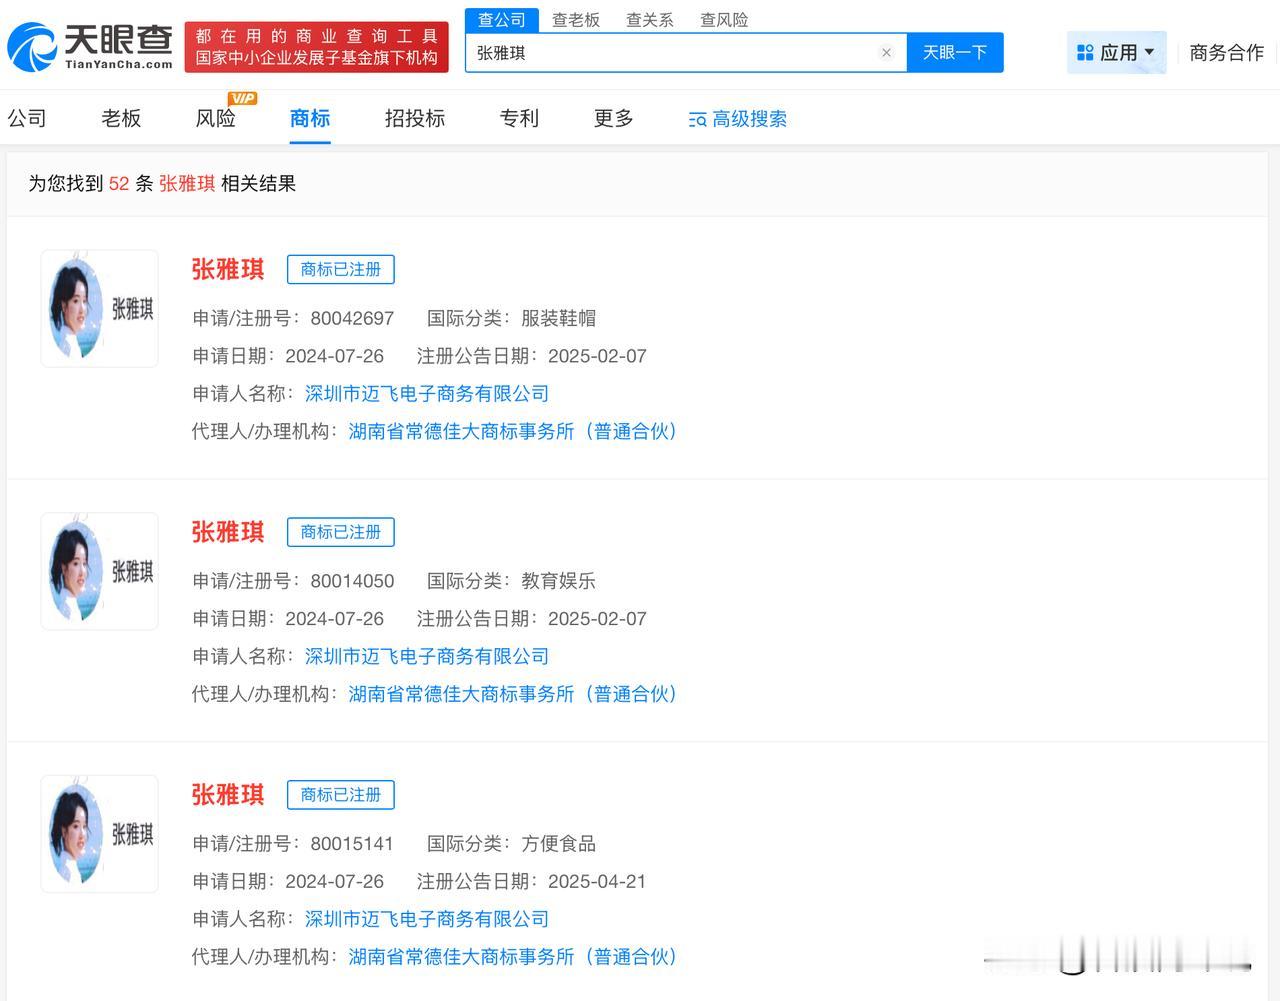Switch to the 查公司 search tab
This screenshot has height=1001, width=1280.
click(x=502, y=20)
